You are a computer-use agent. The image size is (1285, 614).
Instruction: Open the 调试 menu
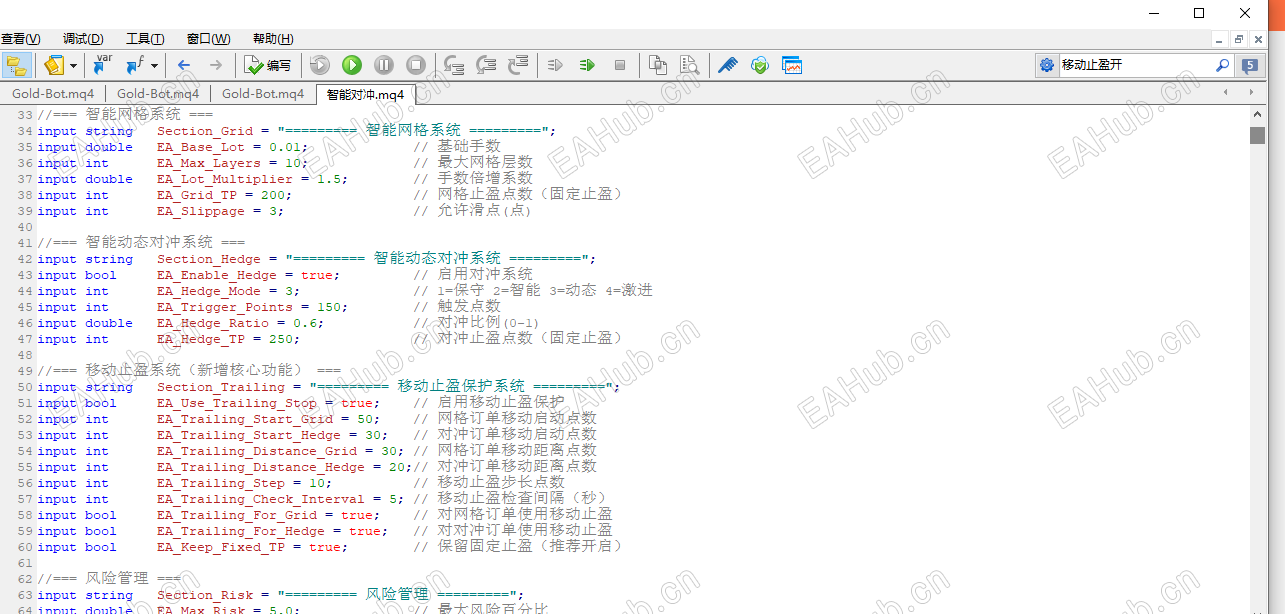coord(83,38)
